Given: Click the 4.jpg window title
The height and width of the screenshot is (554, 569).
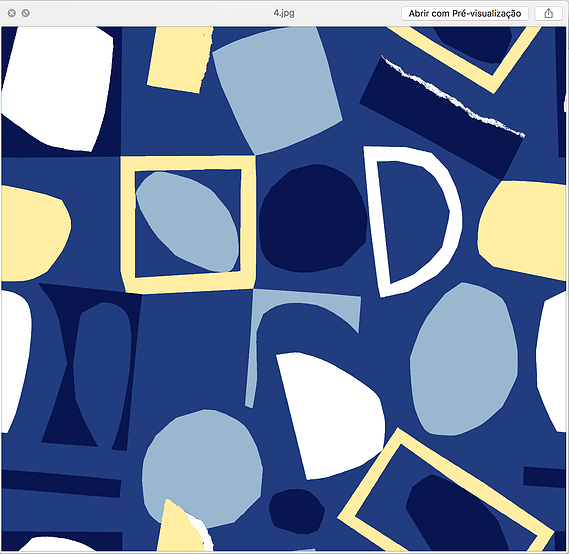Looking at the screenshot, I should pos(284,13).
